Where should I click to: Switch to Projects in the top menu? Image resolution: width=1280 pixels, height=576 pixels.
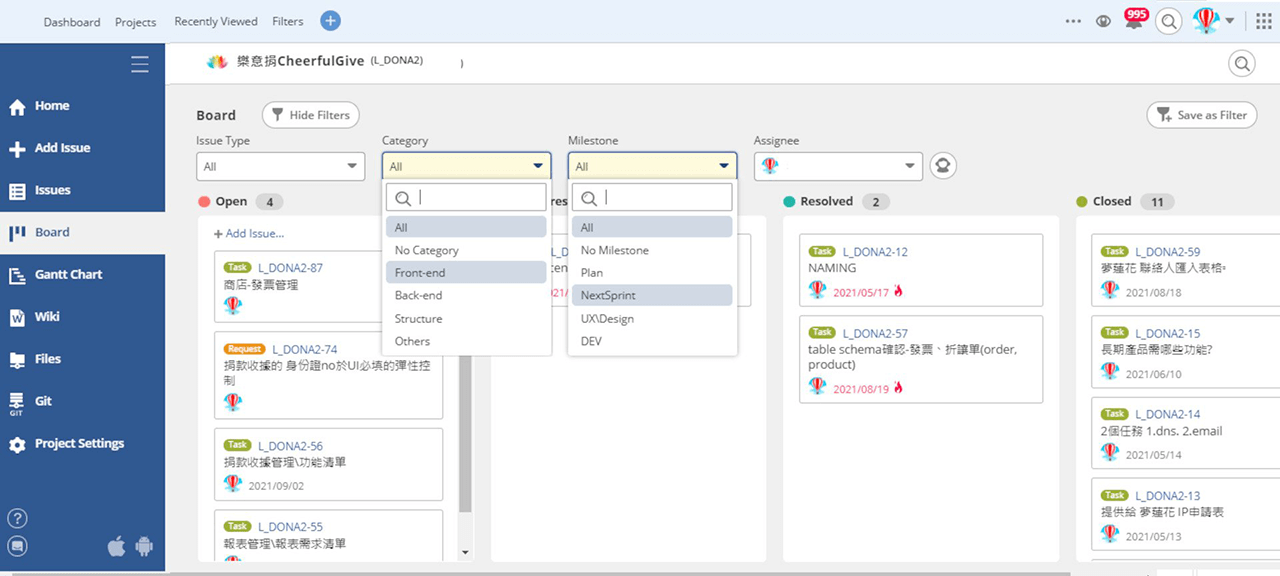135,21
